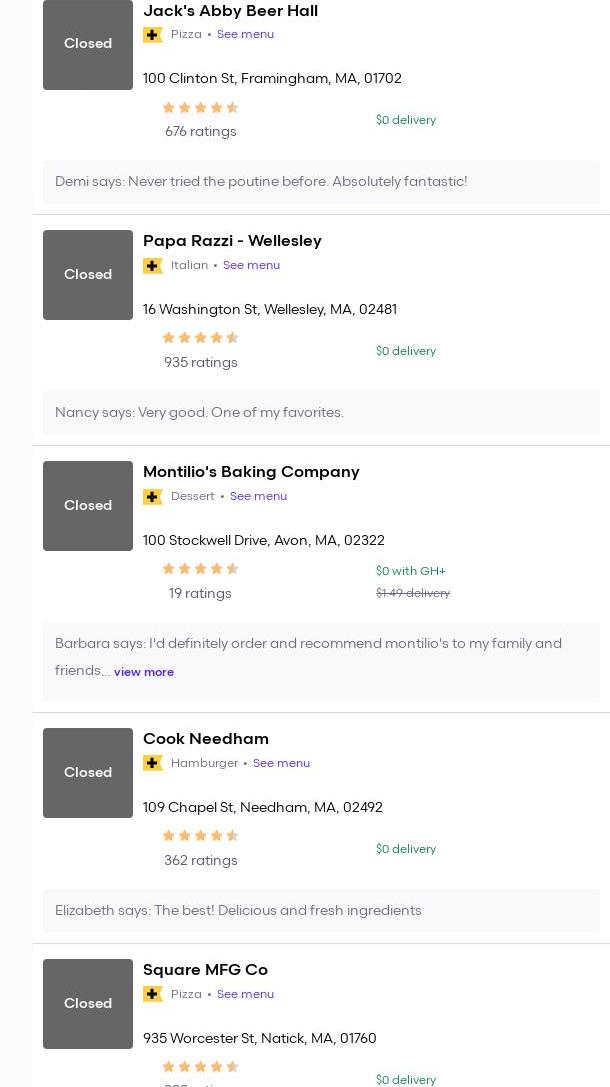Screen dimensions: 610x1087
Task: Open See menu for Montilio's Baking Company
Action: click(258, 496)
